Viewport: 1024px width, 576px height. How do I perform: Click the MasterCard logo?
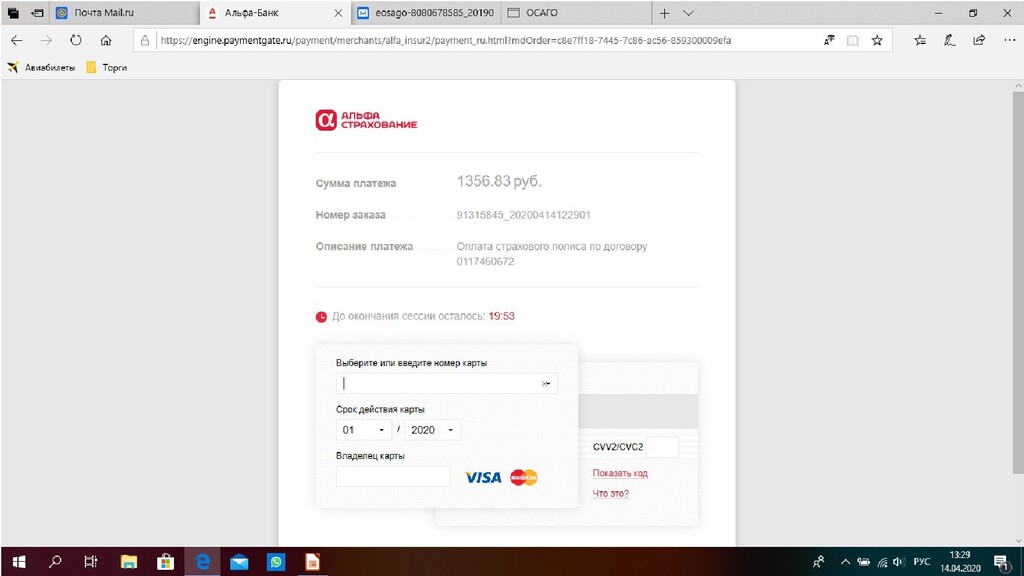pyautogui.click(x=524, y=477)
